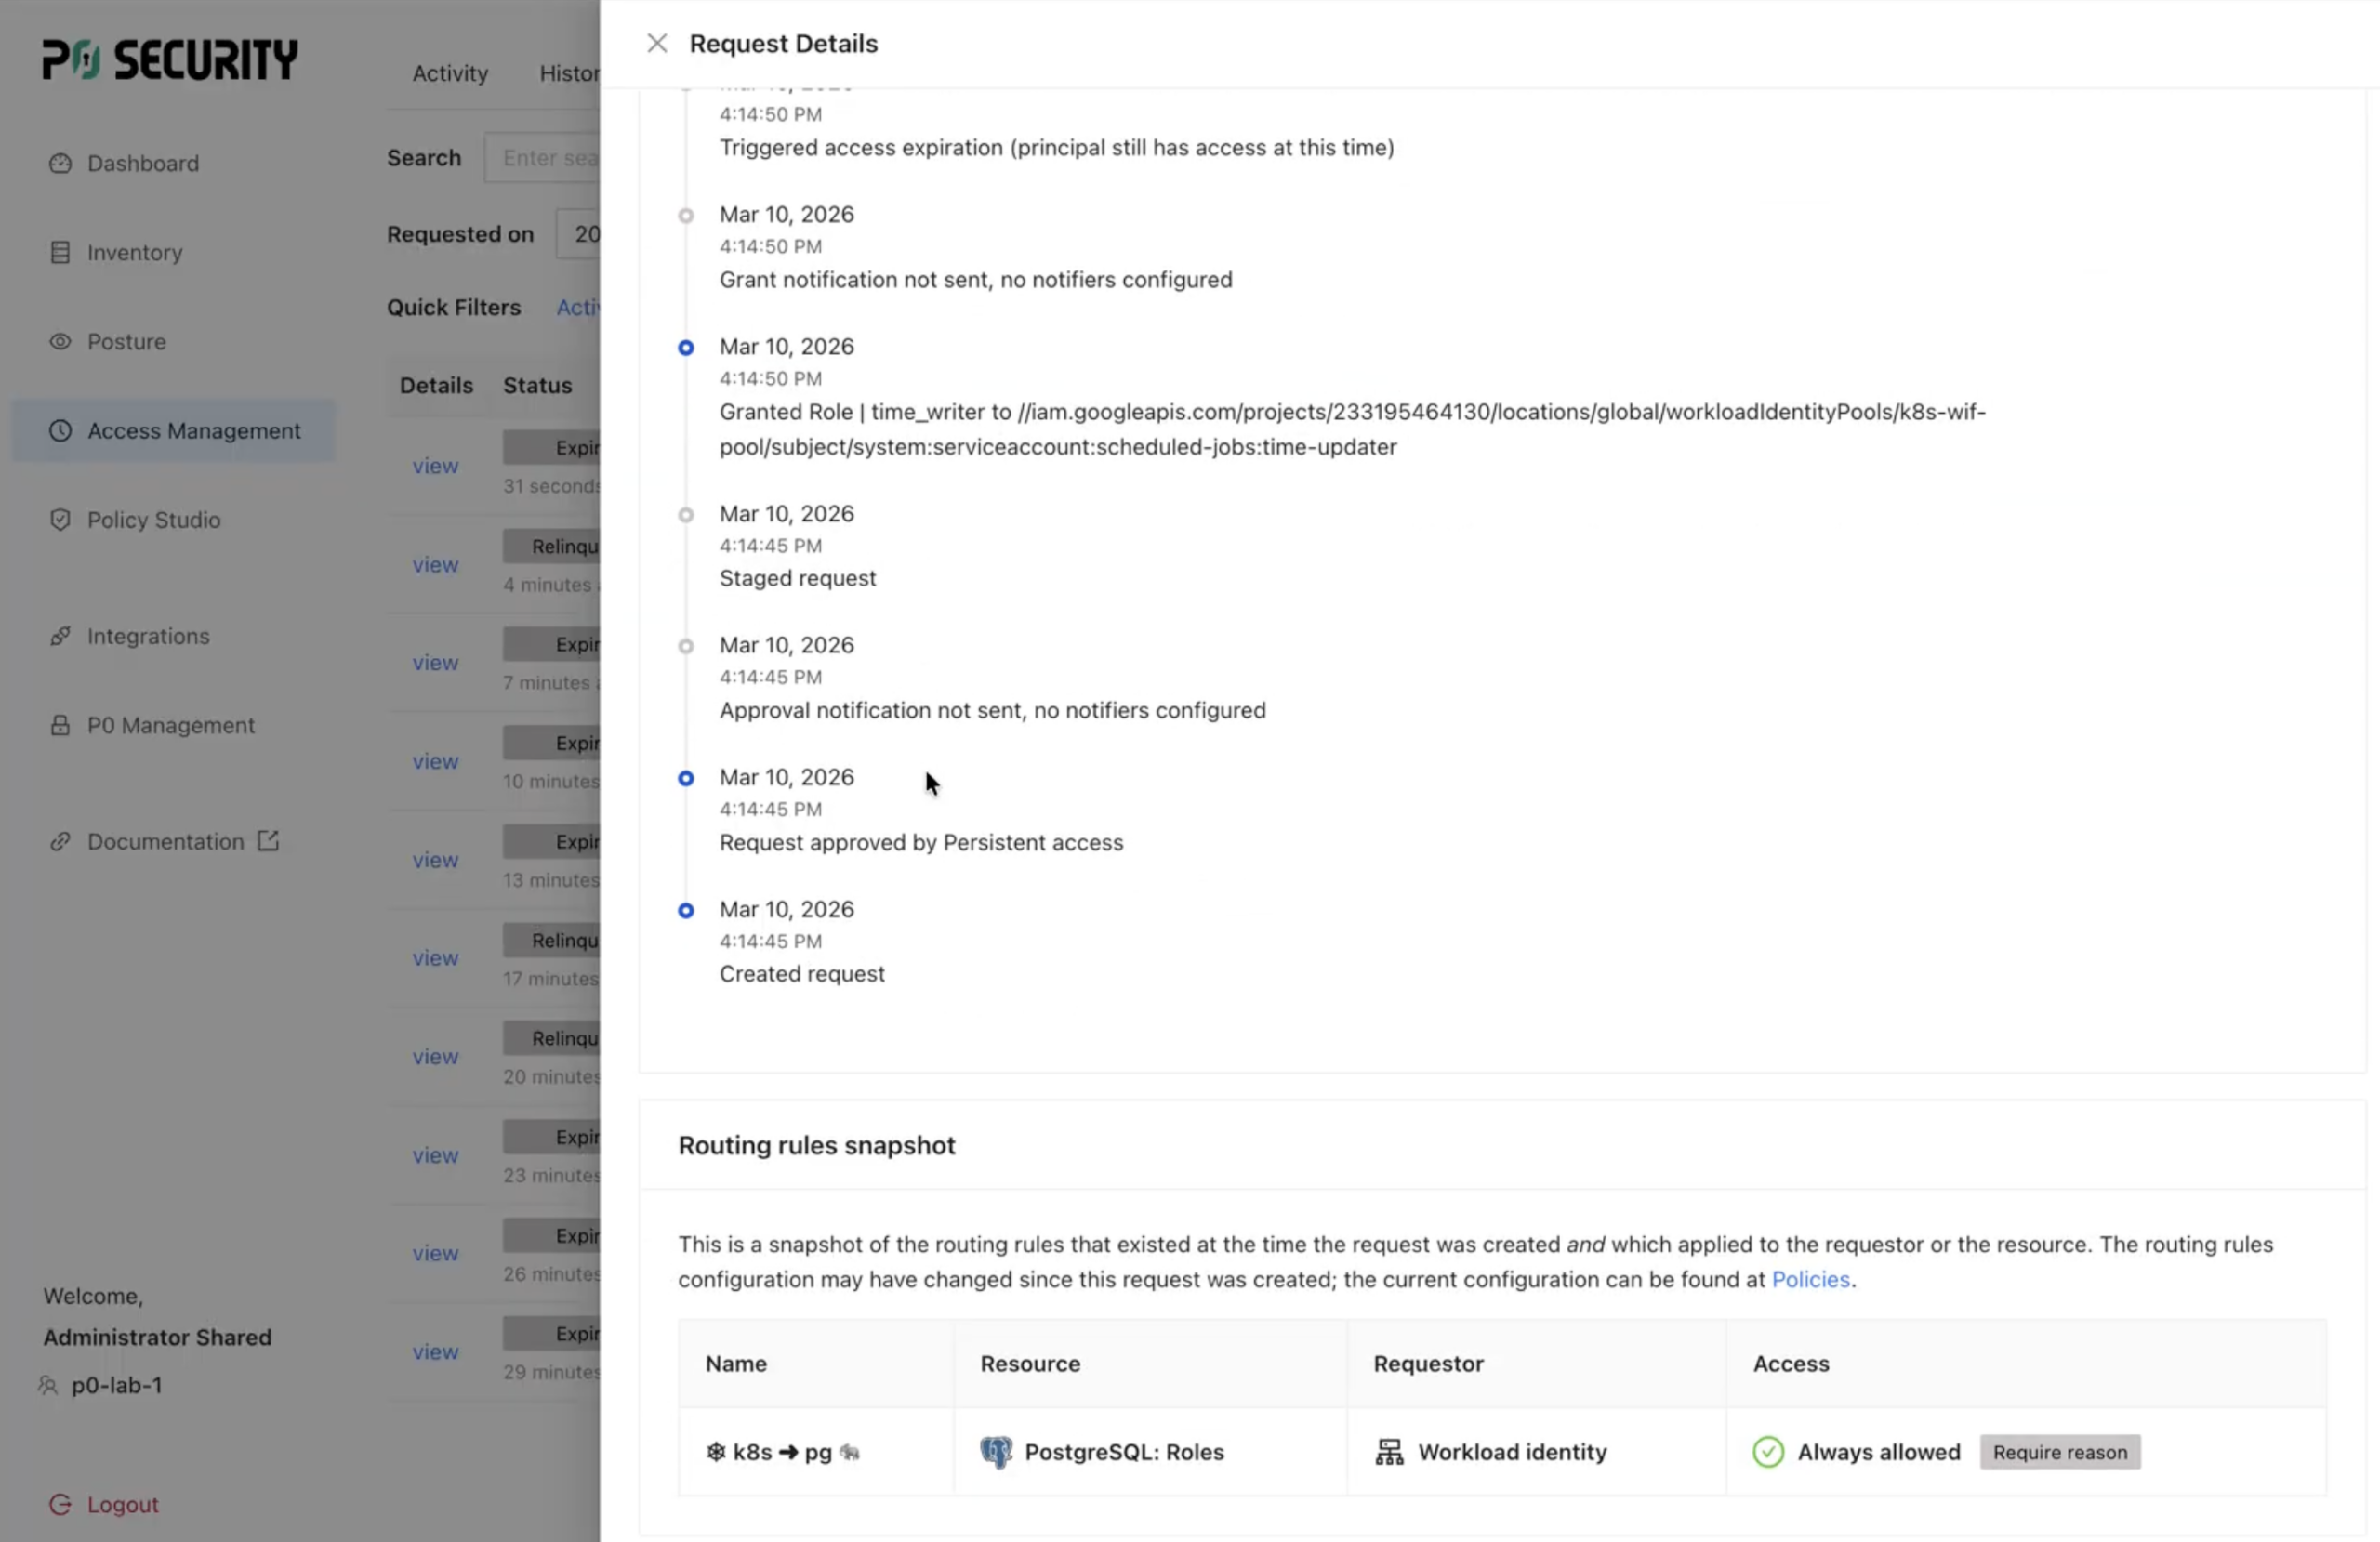Open P0 Management lock icon
This screenshot has height=1542, width=2380.
pos(60,725)
